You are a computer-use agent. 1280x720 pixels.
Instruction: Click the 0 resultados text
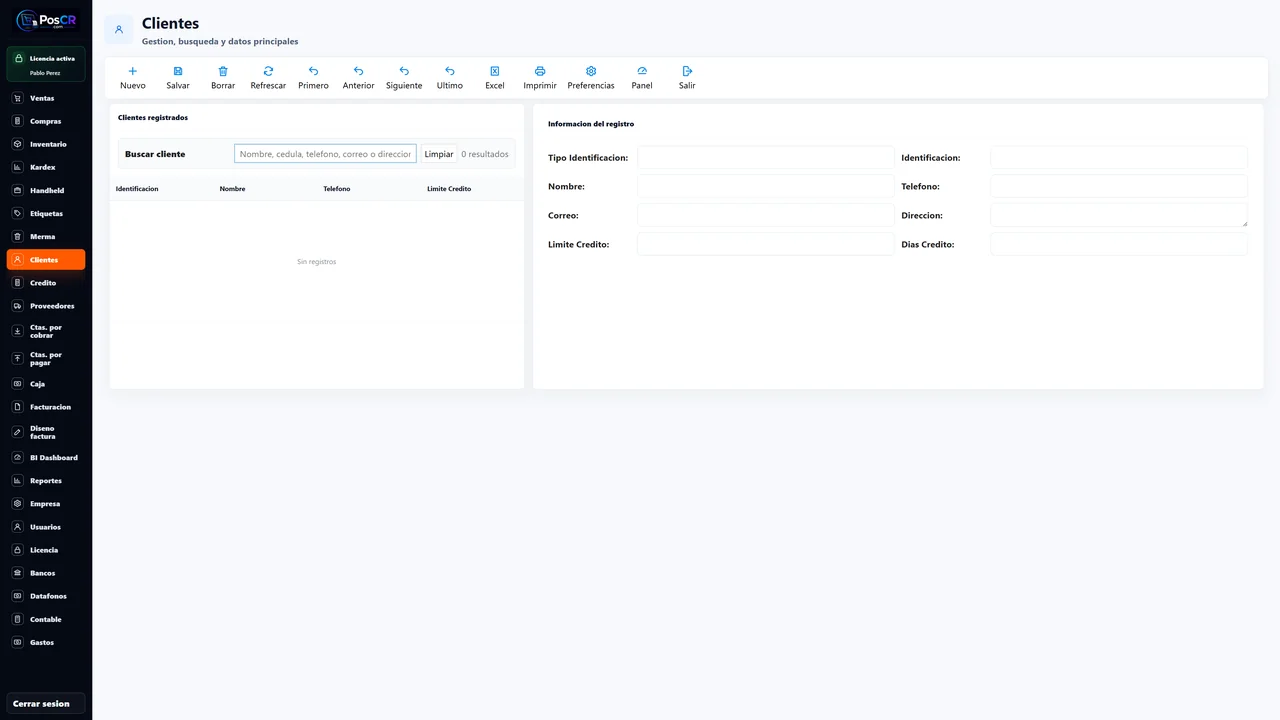coord(485,154)
